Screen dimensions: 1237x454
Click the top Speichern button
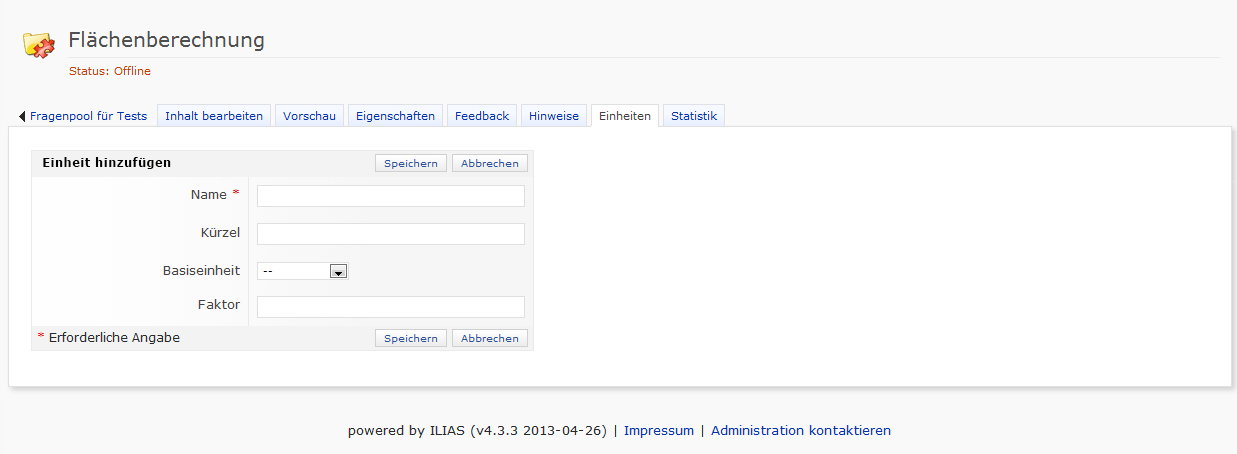411,163
